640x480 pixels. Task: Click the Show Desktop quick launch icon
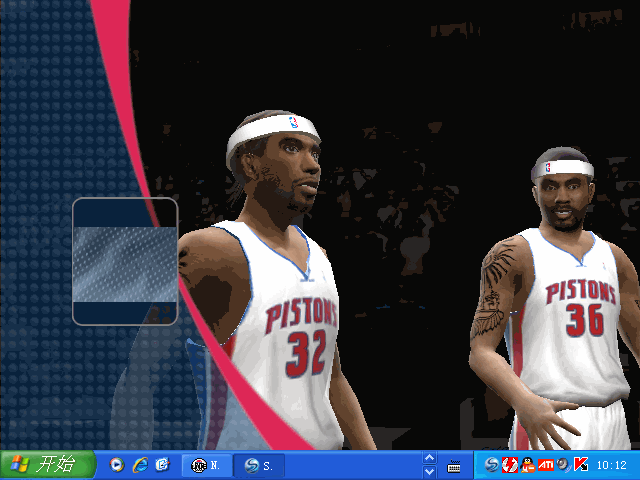tap(162, 465)
